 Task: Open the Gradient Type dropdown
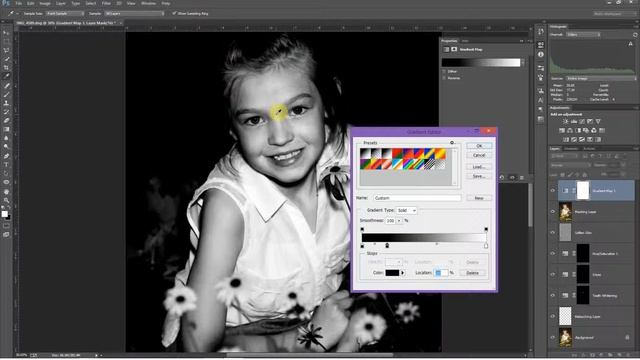pos(407,210)
